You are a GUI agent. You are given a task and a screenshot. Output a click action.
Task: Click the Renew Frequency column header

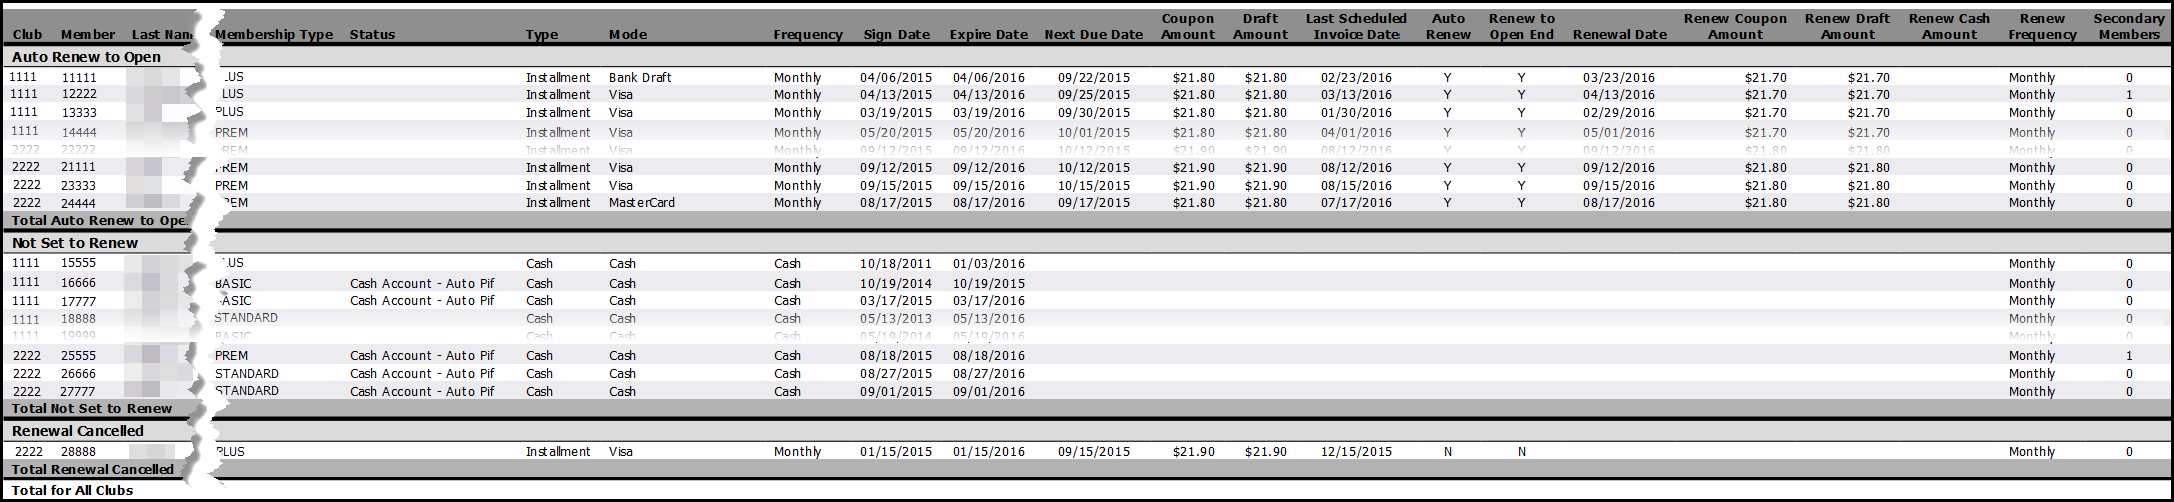click(x=2042, y=26)
